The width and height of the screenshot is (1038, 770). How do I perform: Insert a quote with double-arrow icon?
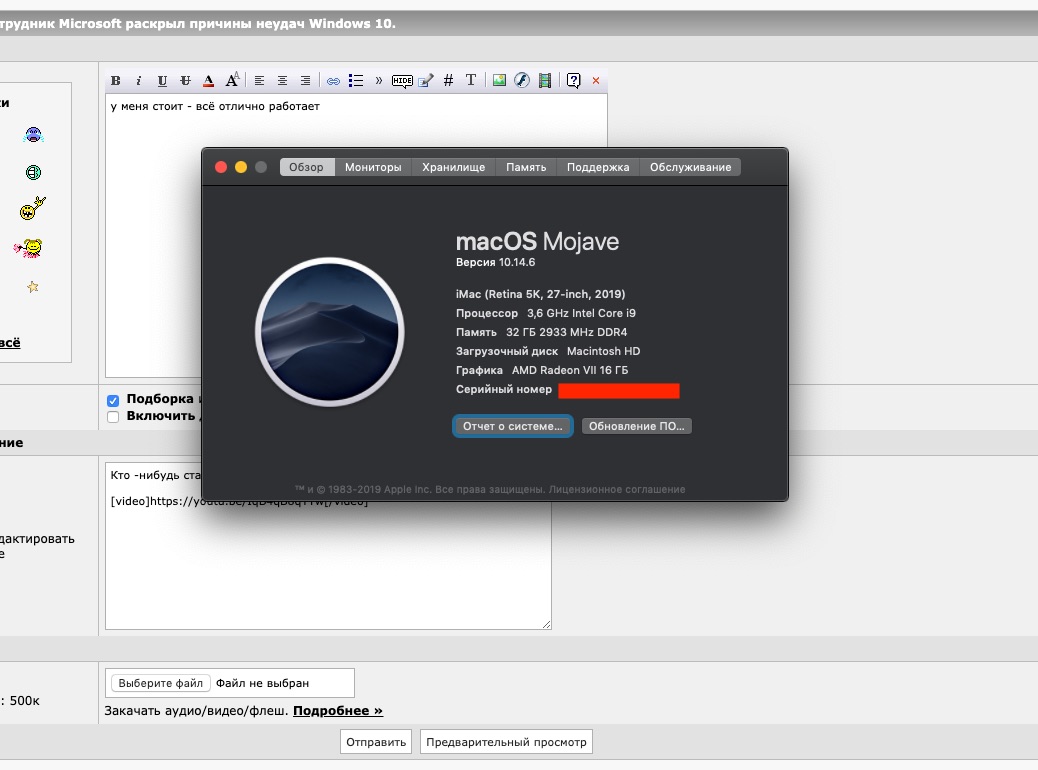click(379, 81)
